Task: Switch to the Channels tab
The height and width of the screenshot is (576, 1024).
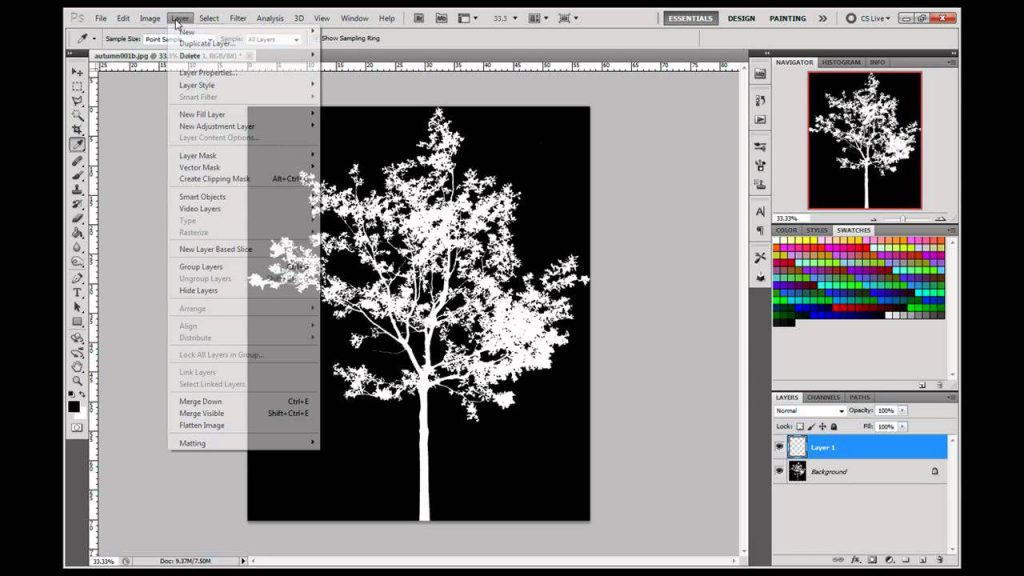Action: pos(823,397)
